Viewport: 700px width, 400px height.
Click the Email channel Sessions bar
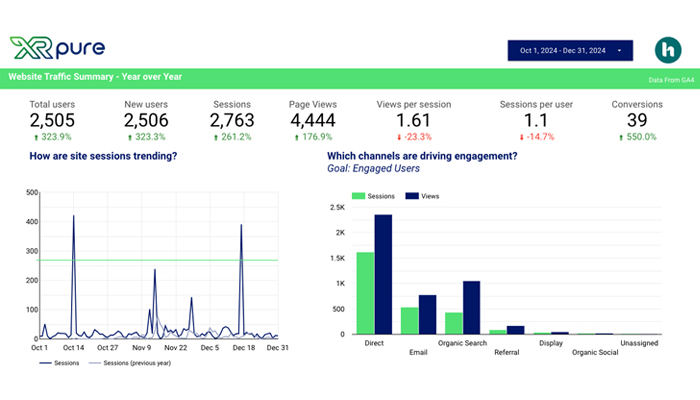click(x=409, y=320)
